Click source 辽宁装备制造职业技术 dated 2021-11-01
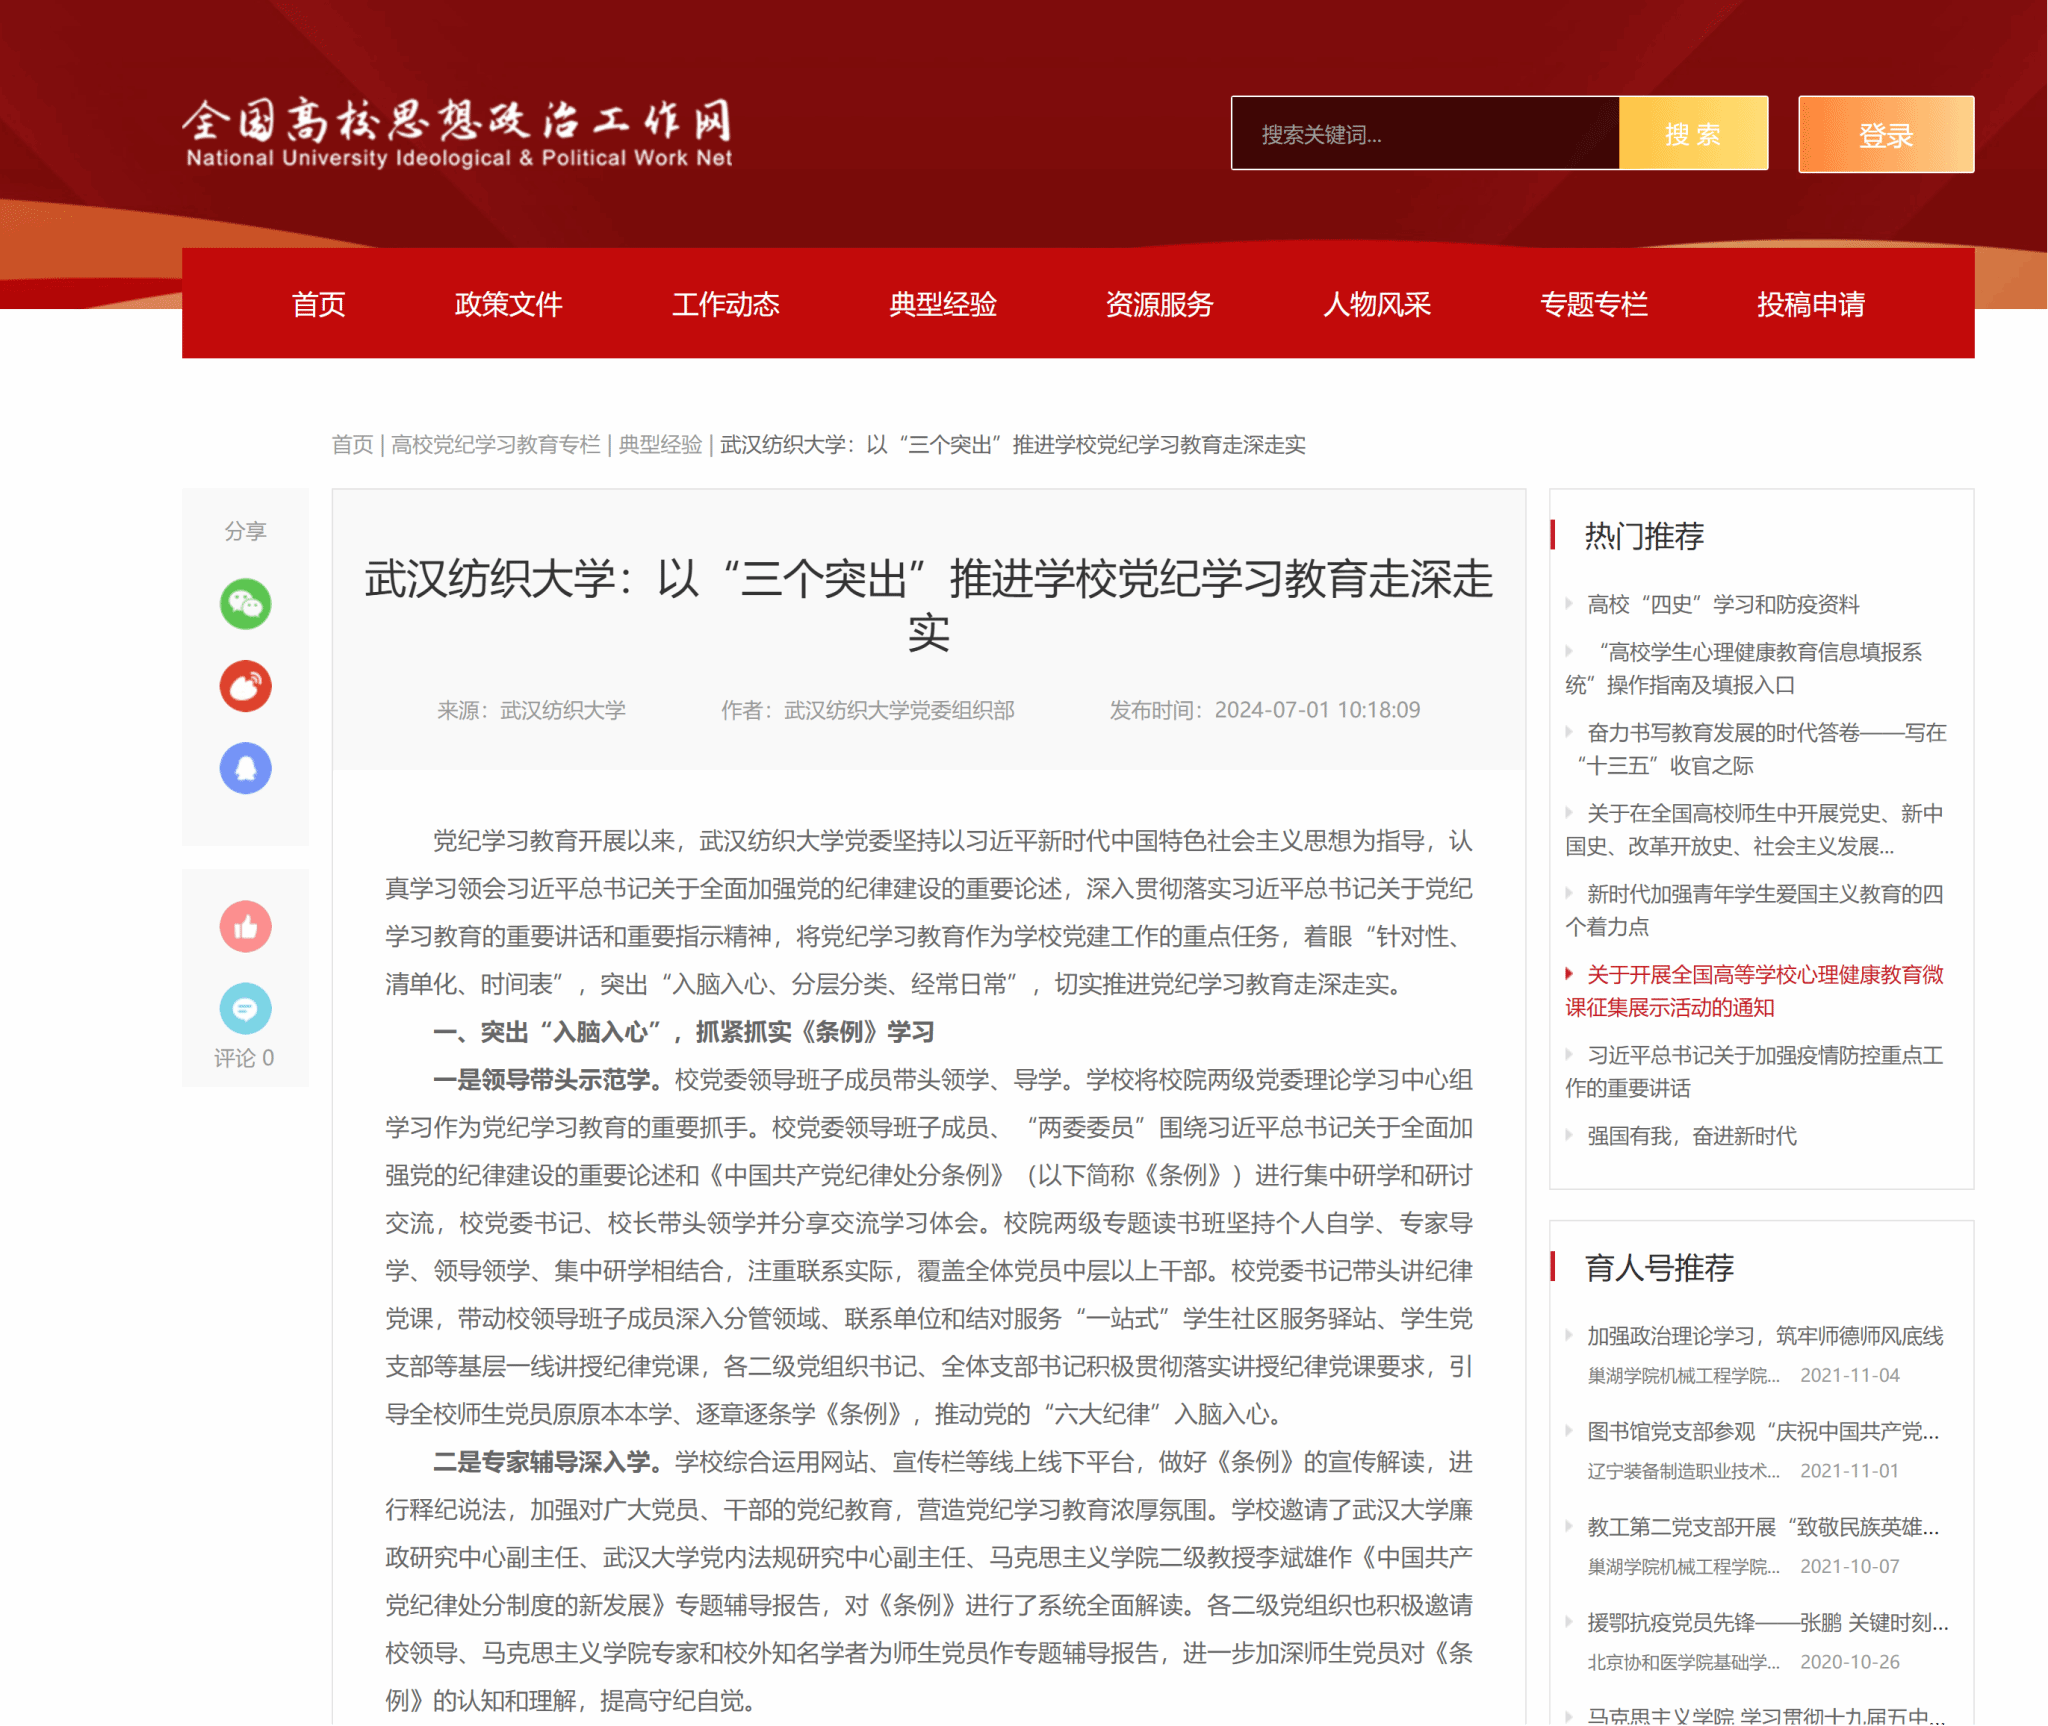Image resolution: width=2048 pixels, height=1726 pixels. (x=1683, y=1471)
